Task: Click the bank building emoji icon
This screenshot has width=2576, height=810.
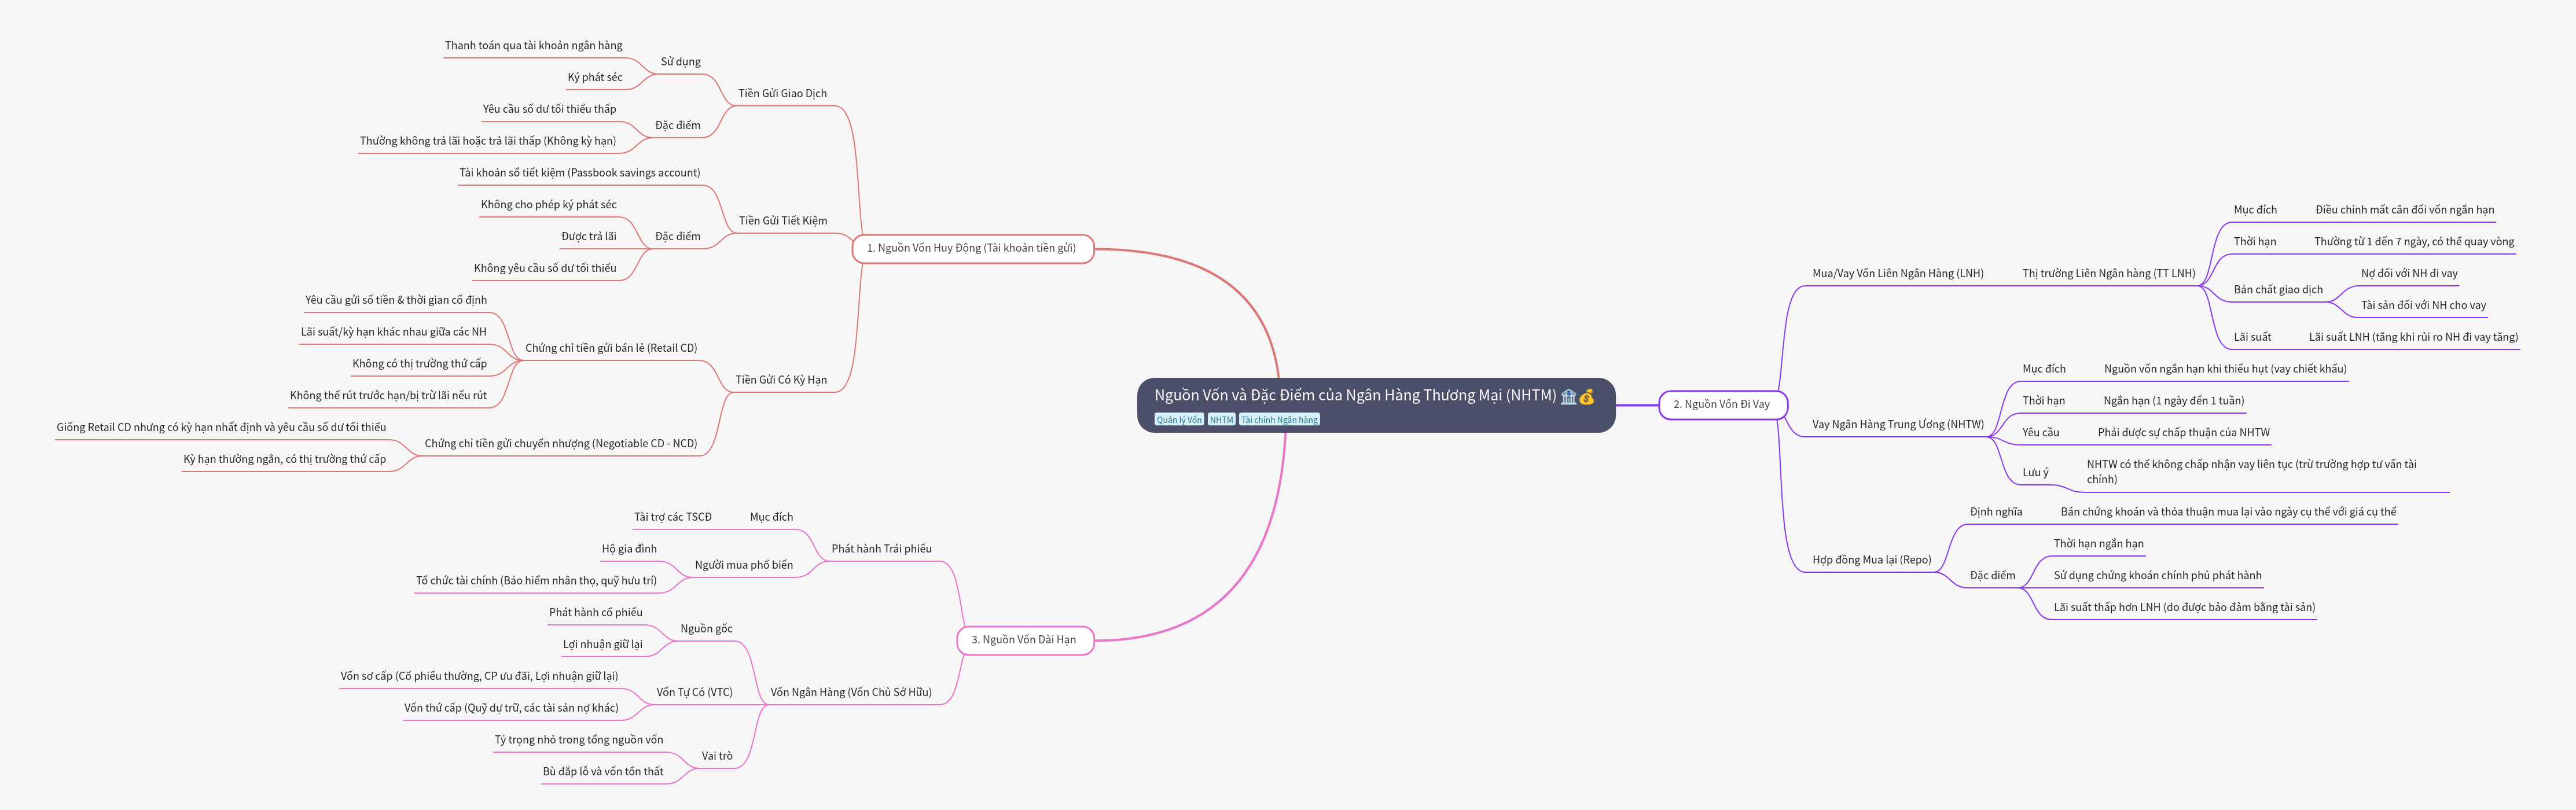Action: pyautogui.click(x=1568, y=396)
